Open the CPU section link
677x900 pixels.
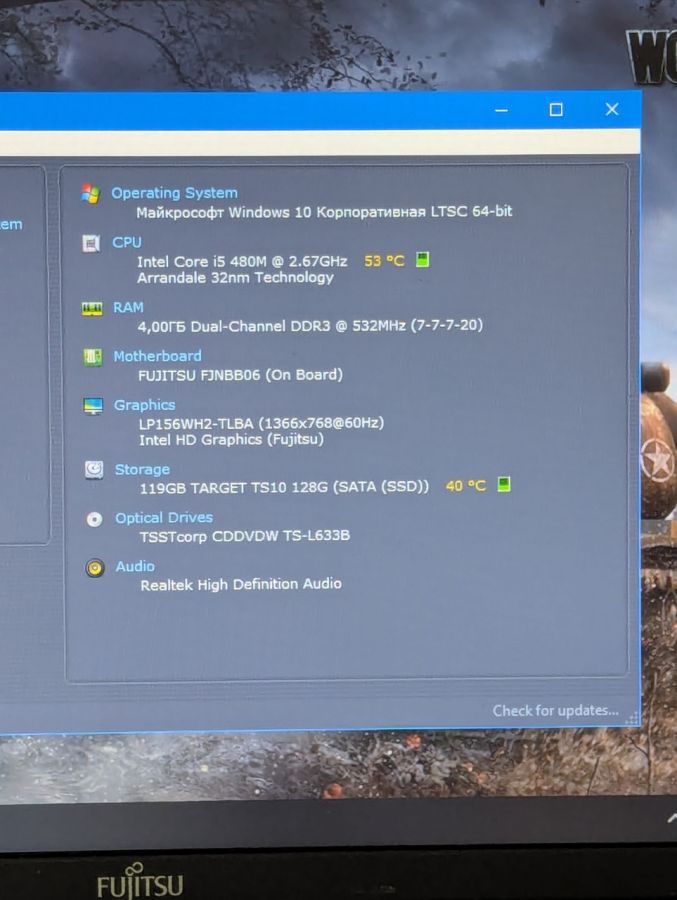127,242
